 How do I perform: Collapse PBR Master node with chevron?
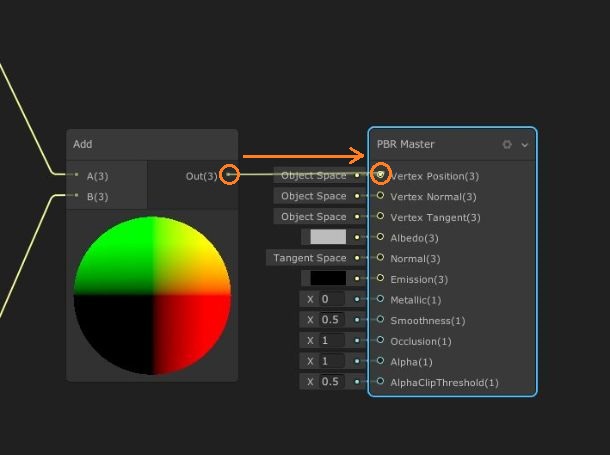tap(524, 145)
